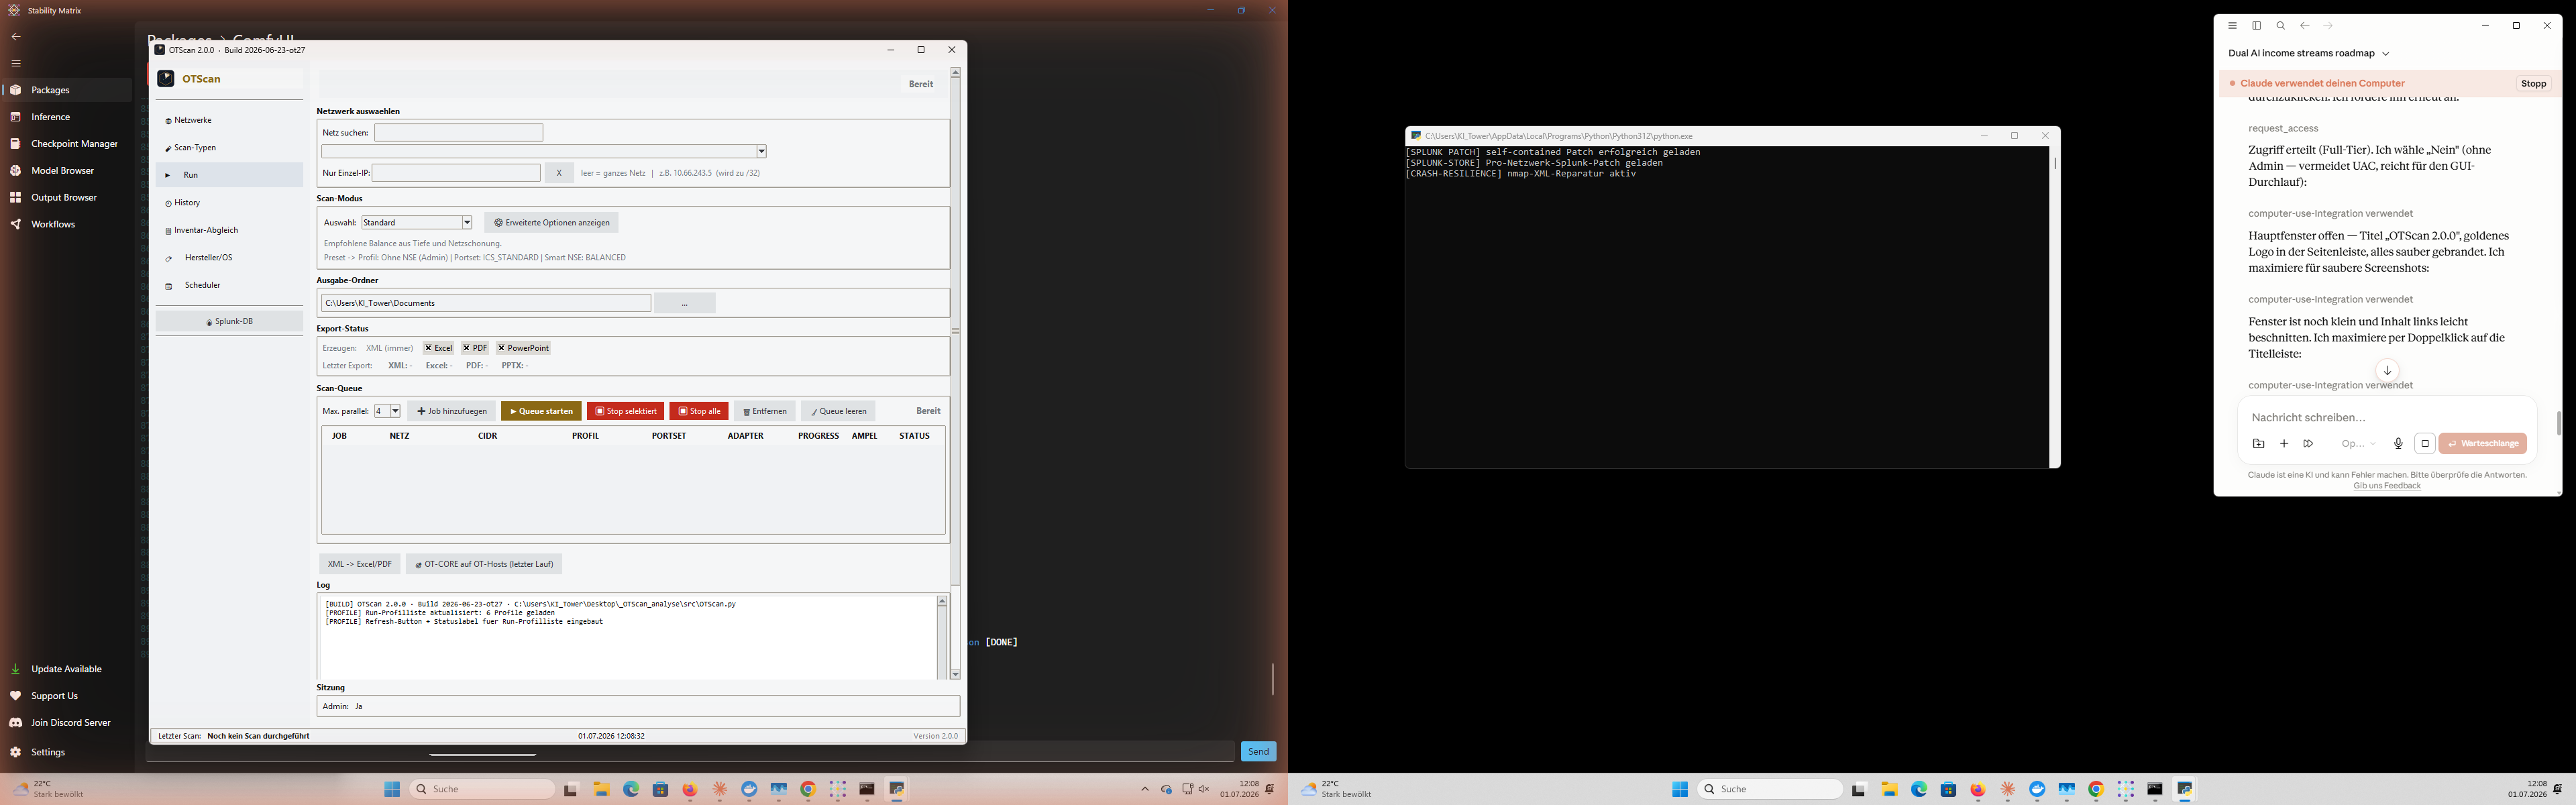The height and width of the screenshot is (805, 2576).
Task: Switch to the Netzwerke section
Action: pos(229,120)
